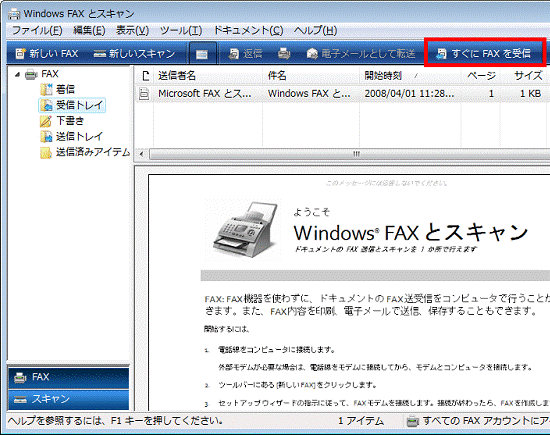Click the 1 アイテム status bar text
The width and height of the screenshot is (550, 435).
(361, 421)
